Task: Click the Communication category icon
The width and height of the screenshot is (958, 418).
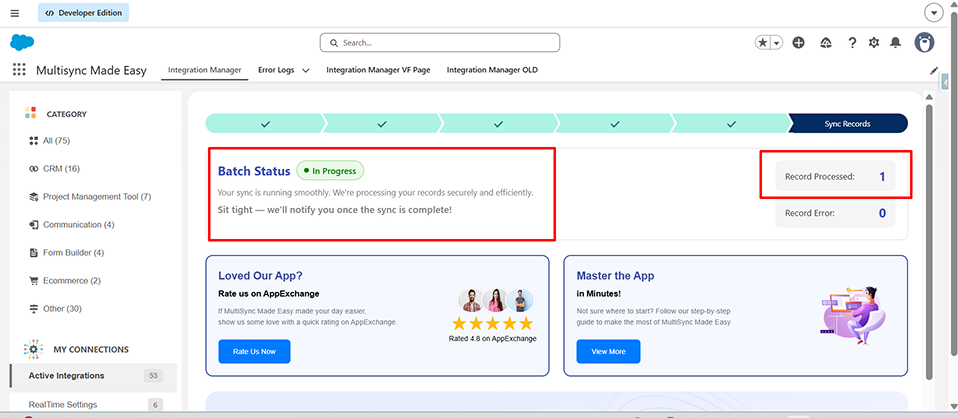Action: [34, 225]
